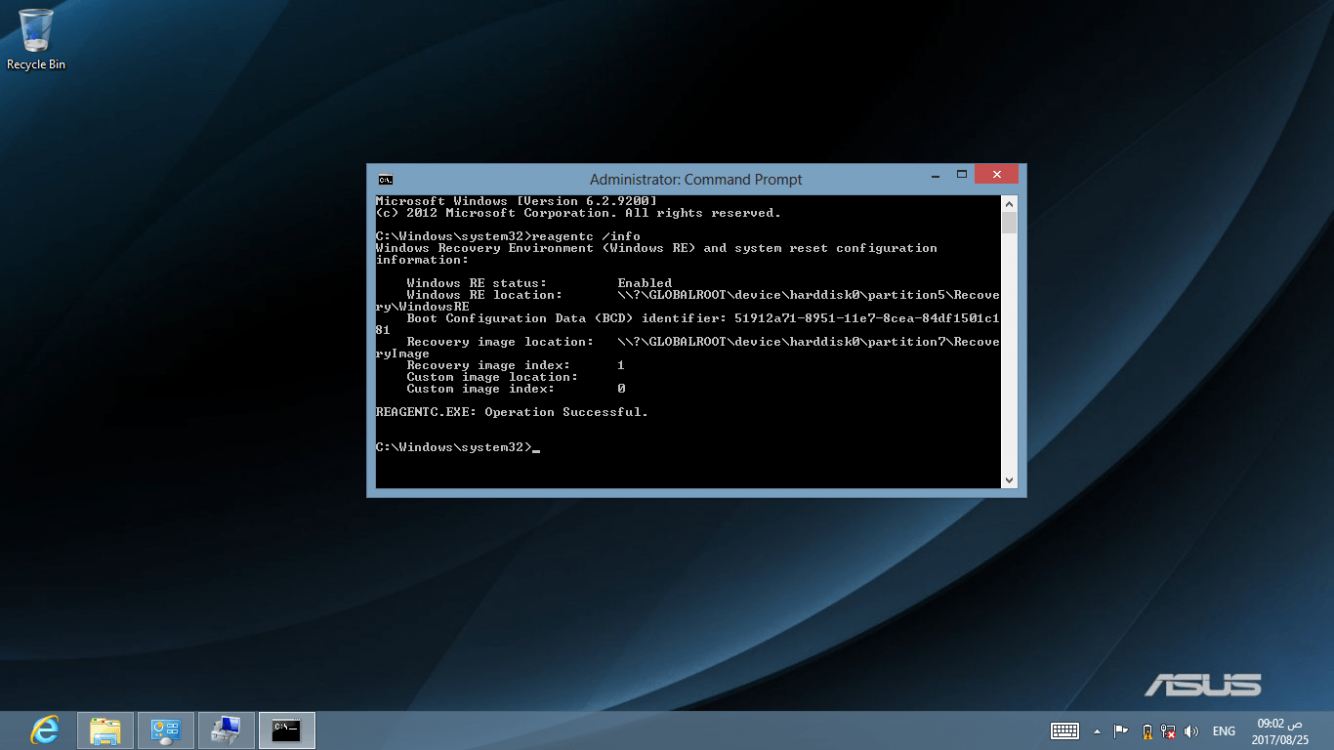Click the Administrator: Command Prompt title bar

(x=696, y=180)
